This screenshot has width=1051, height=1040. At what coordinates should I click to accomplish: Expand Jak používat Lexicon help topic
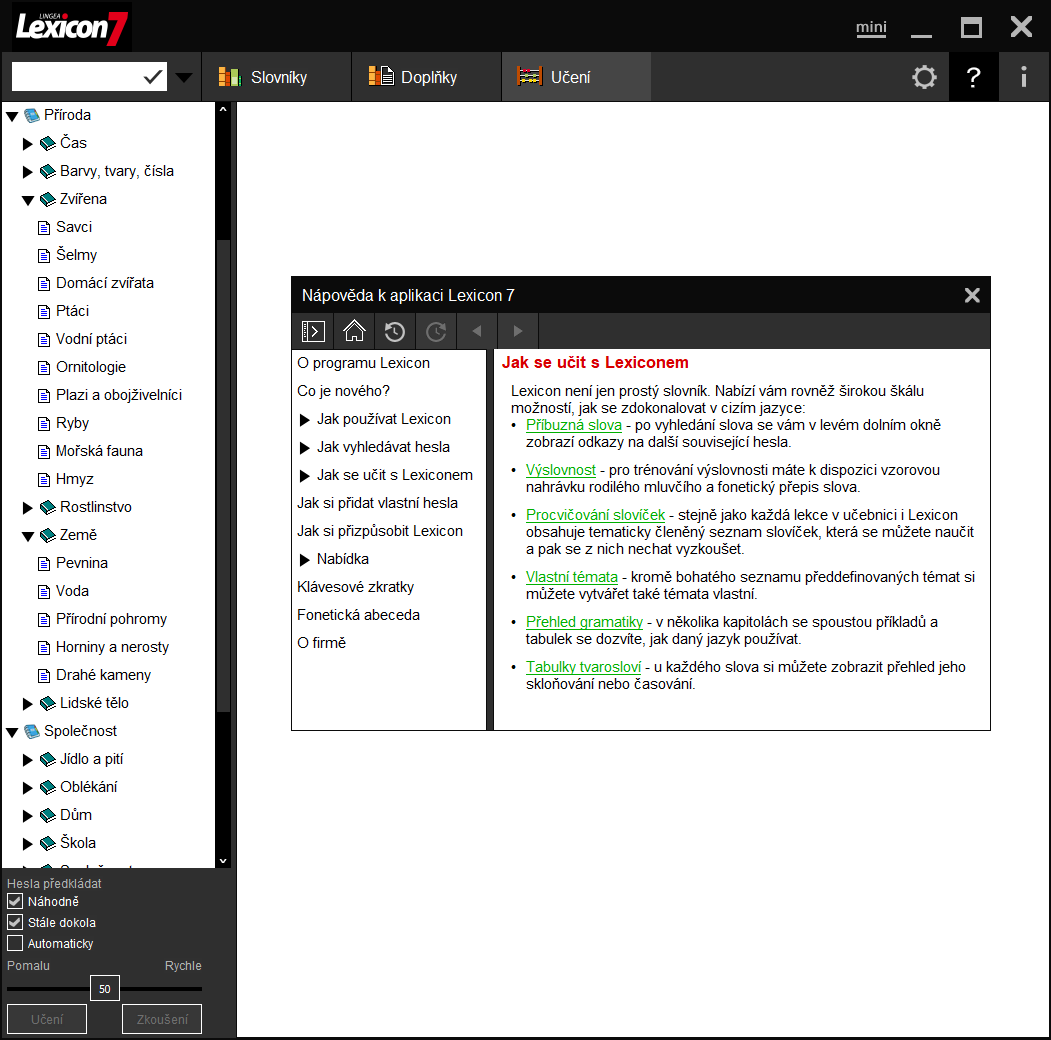click(304, 420)
